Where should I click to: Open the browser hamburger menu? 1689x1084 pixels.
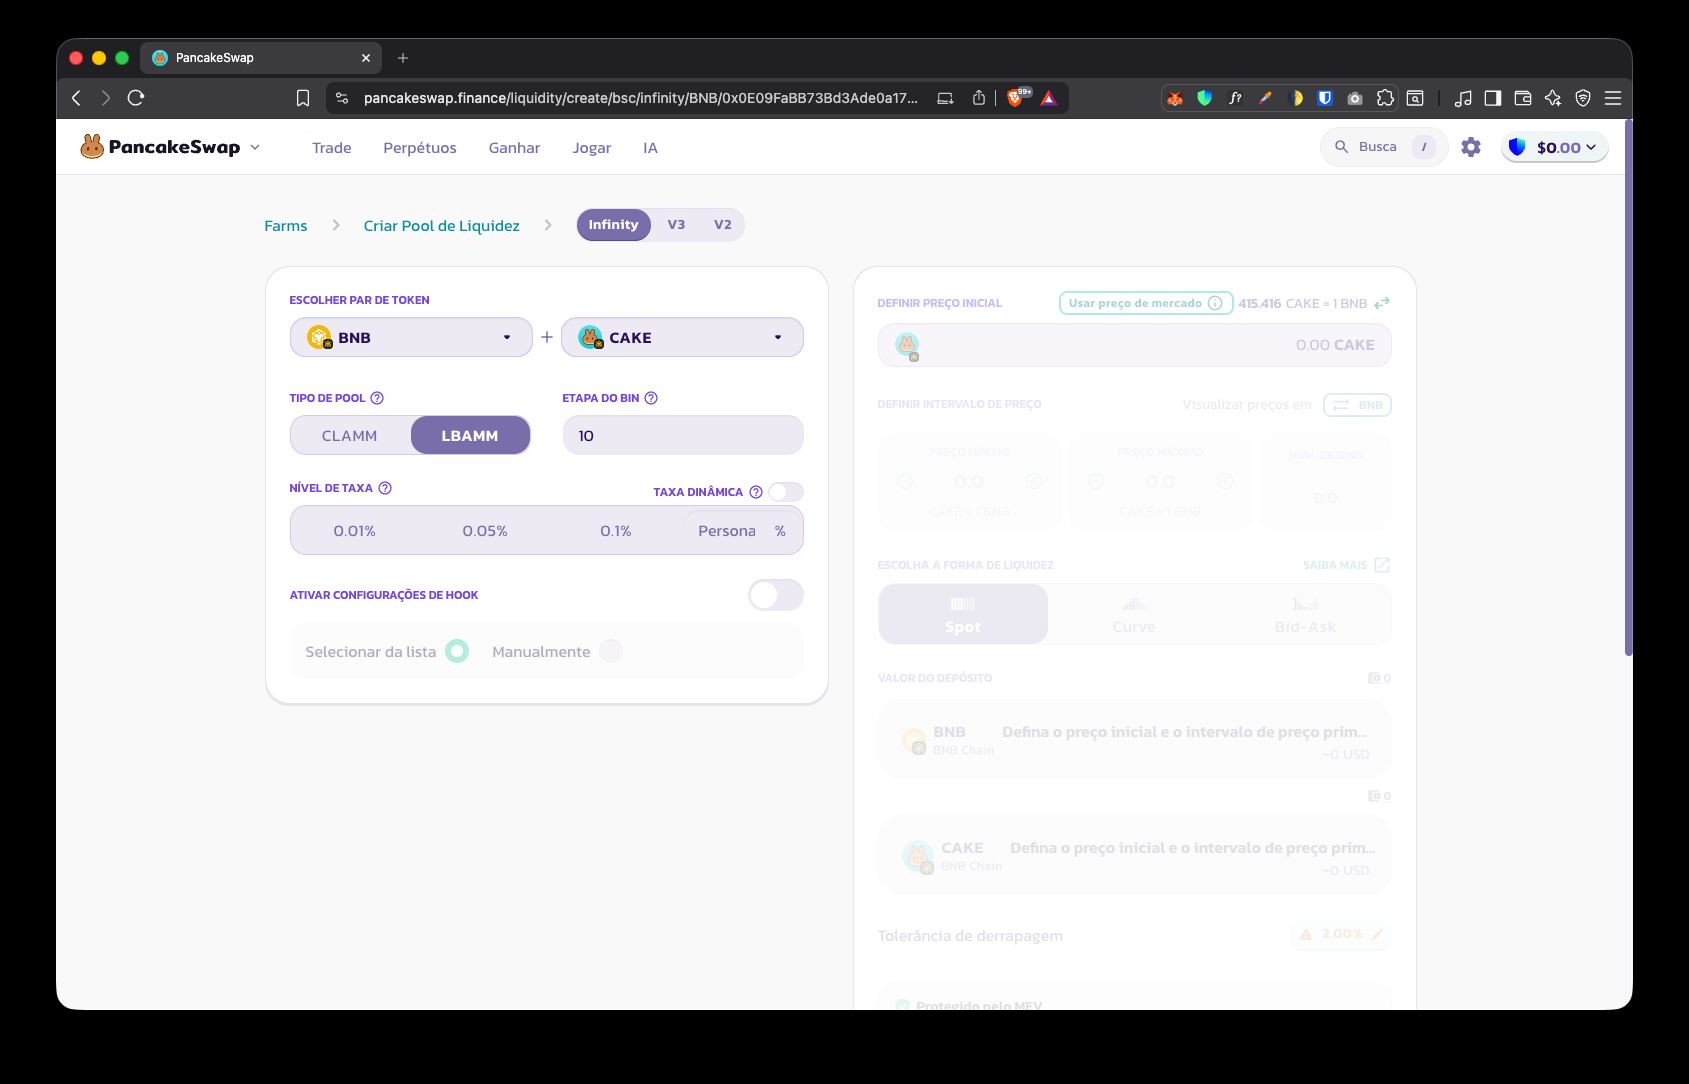1613,98
